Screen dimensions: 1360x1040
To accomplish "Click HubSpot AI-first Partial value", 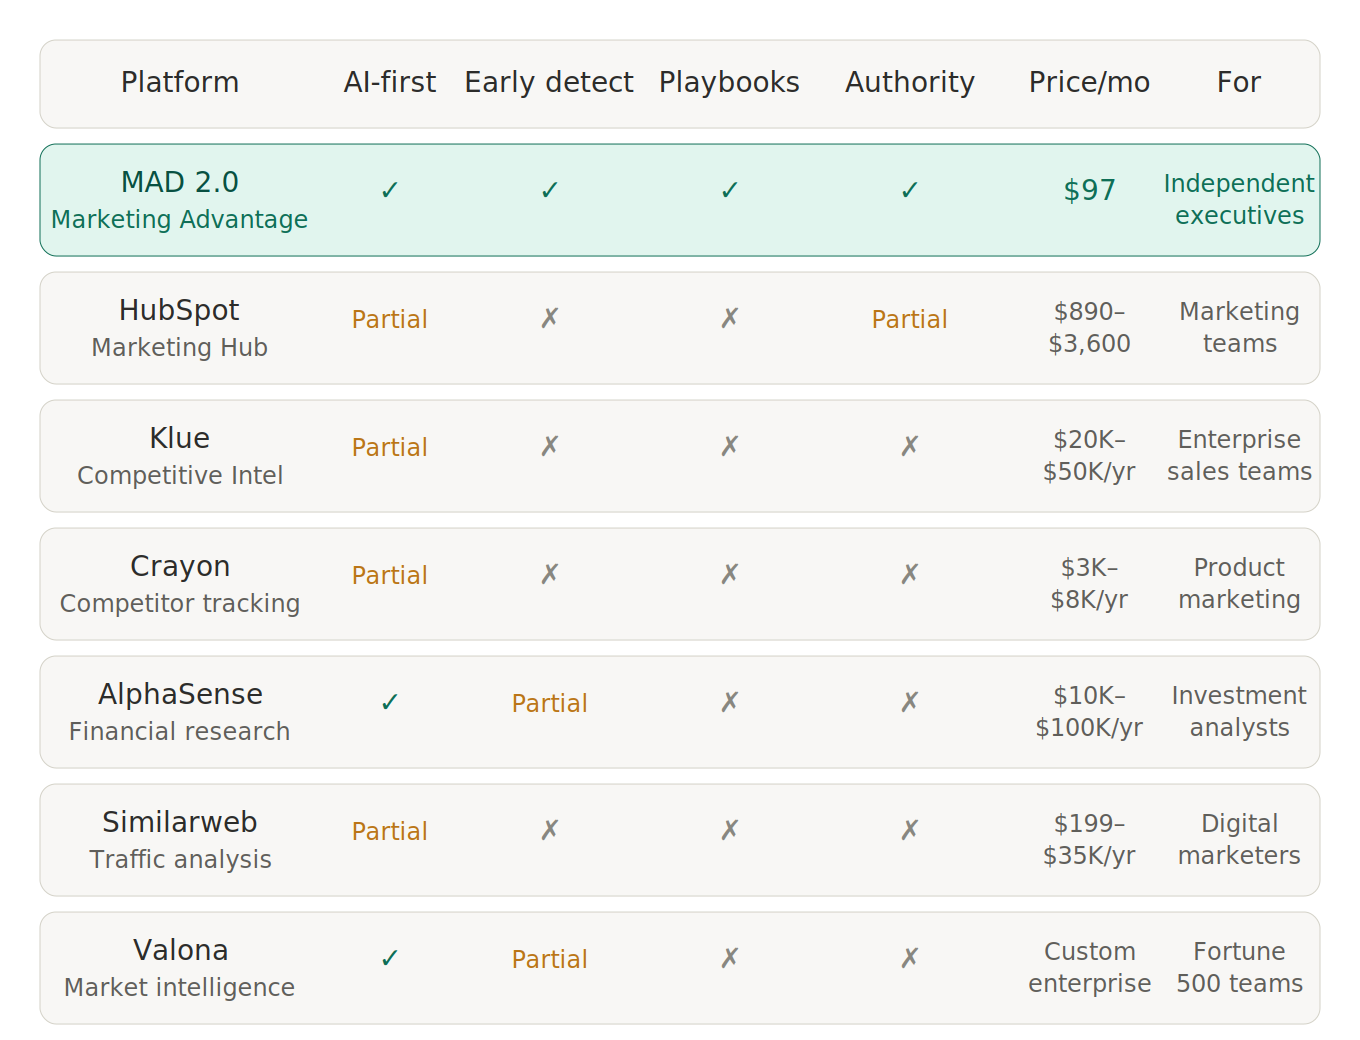I will 390,319.
